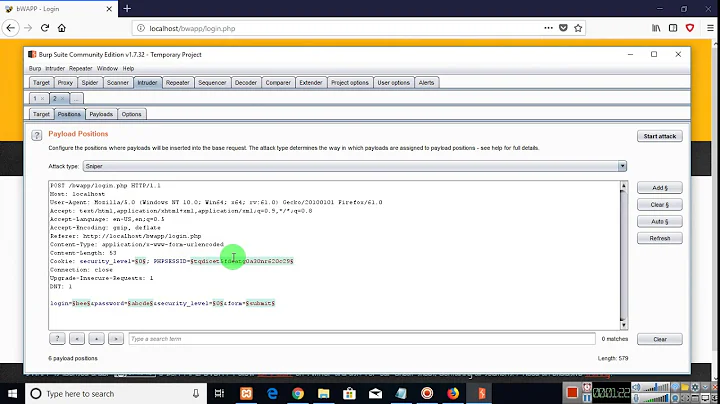The image size is (720, 404).
Task: Select Intruder attack tab 1
Action: [35, 98]
